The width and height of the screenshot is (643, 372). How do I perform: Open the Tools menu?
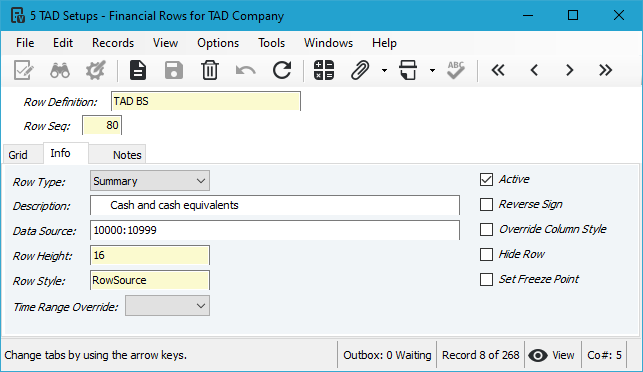271,43
